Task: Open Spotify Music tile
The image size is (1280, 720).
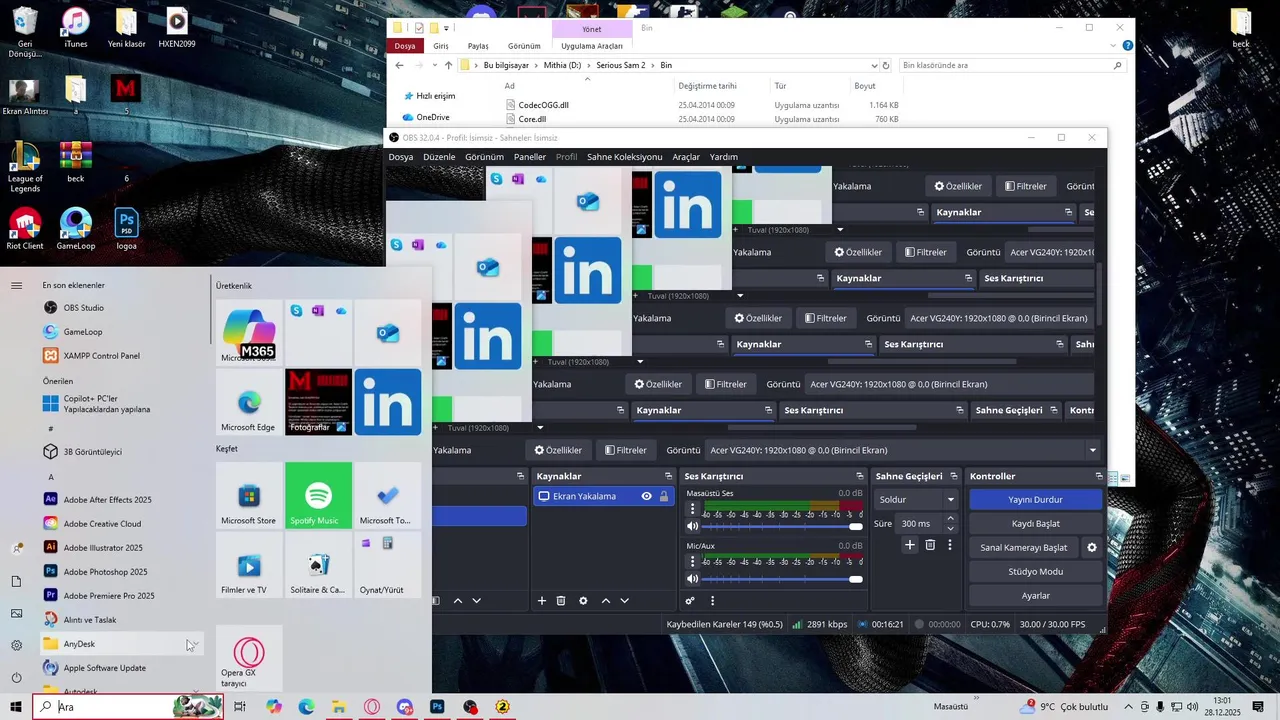Action: click(318, 495)
